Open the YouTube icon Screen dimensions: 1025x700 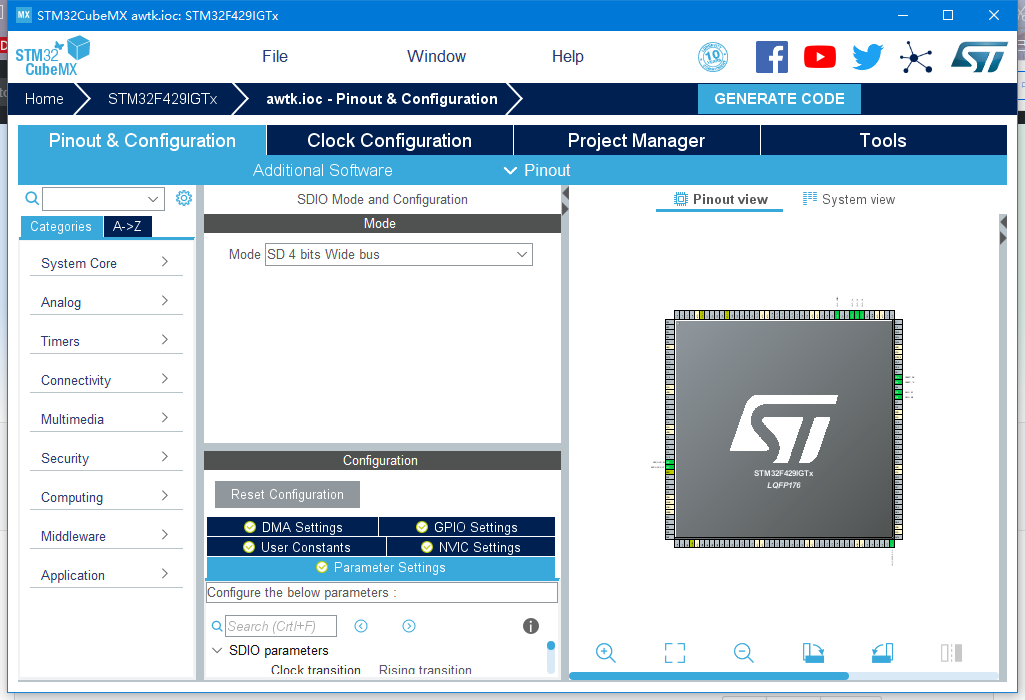[820, 57]
